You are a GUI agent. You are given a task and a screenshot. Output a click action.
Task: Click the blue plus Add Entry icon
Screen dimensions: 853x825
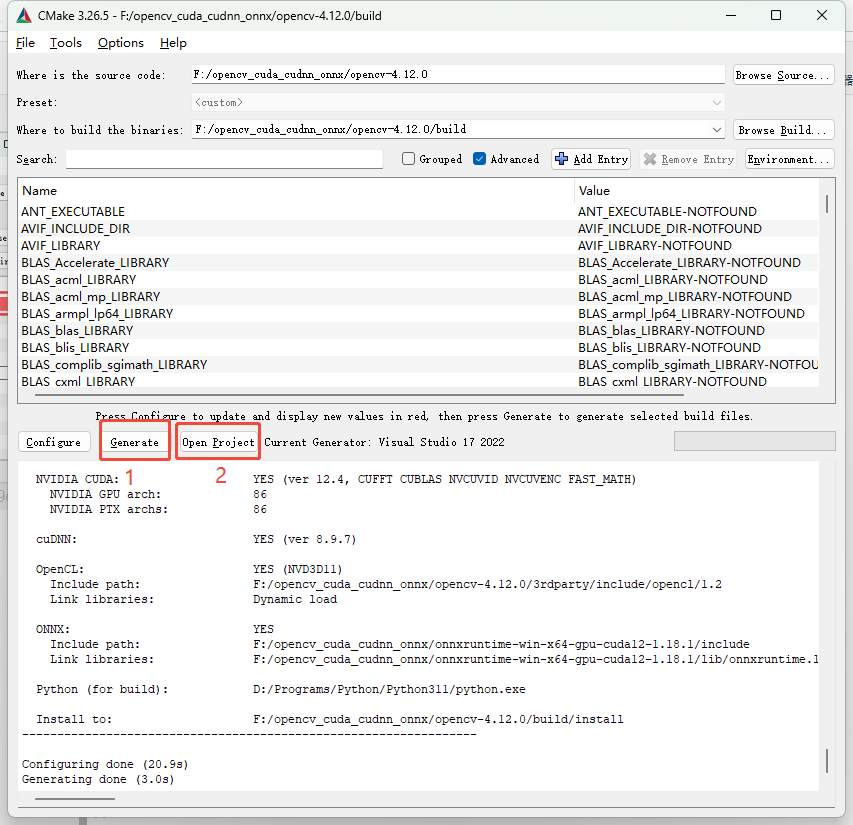click(x=561, y=159)
